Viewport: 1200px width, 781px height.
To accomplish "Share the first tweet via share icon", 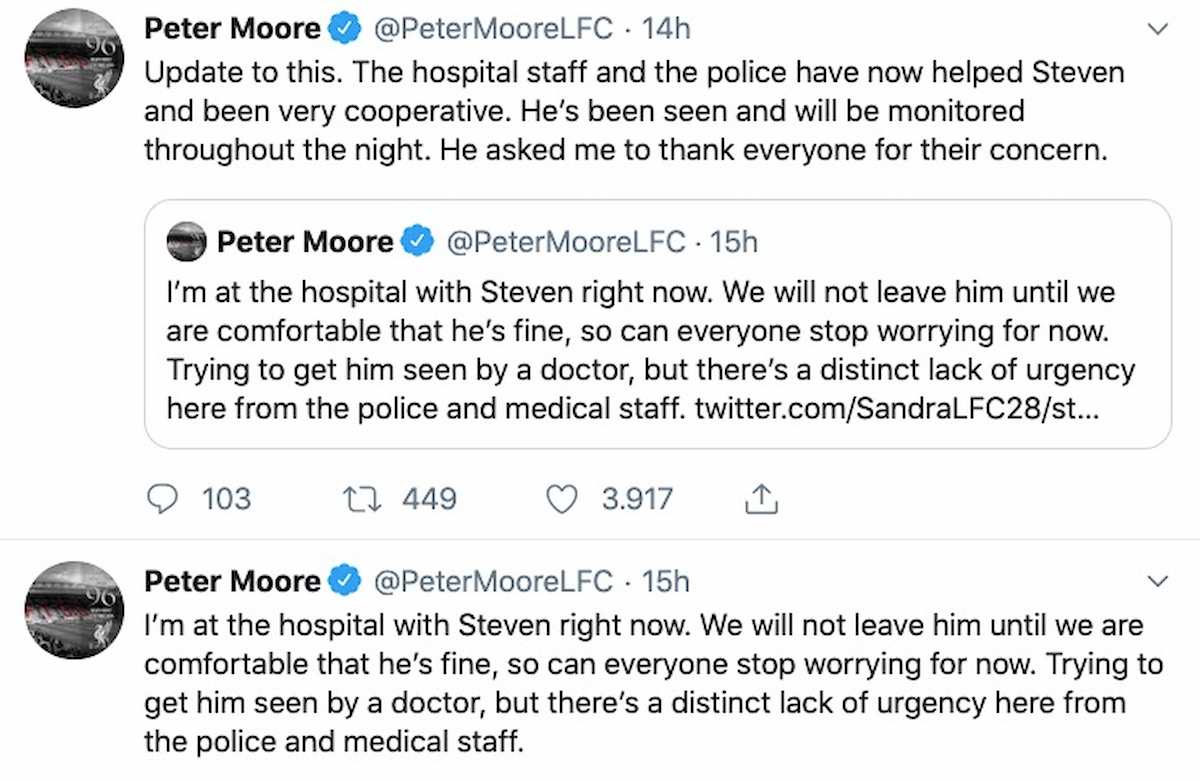I will pos(762,498).
